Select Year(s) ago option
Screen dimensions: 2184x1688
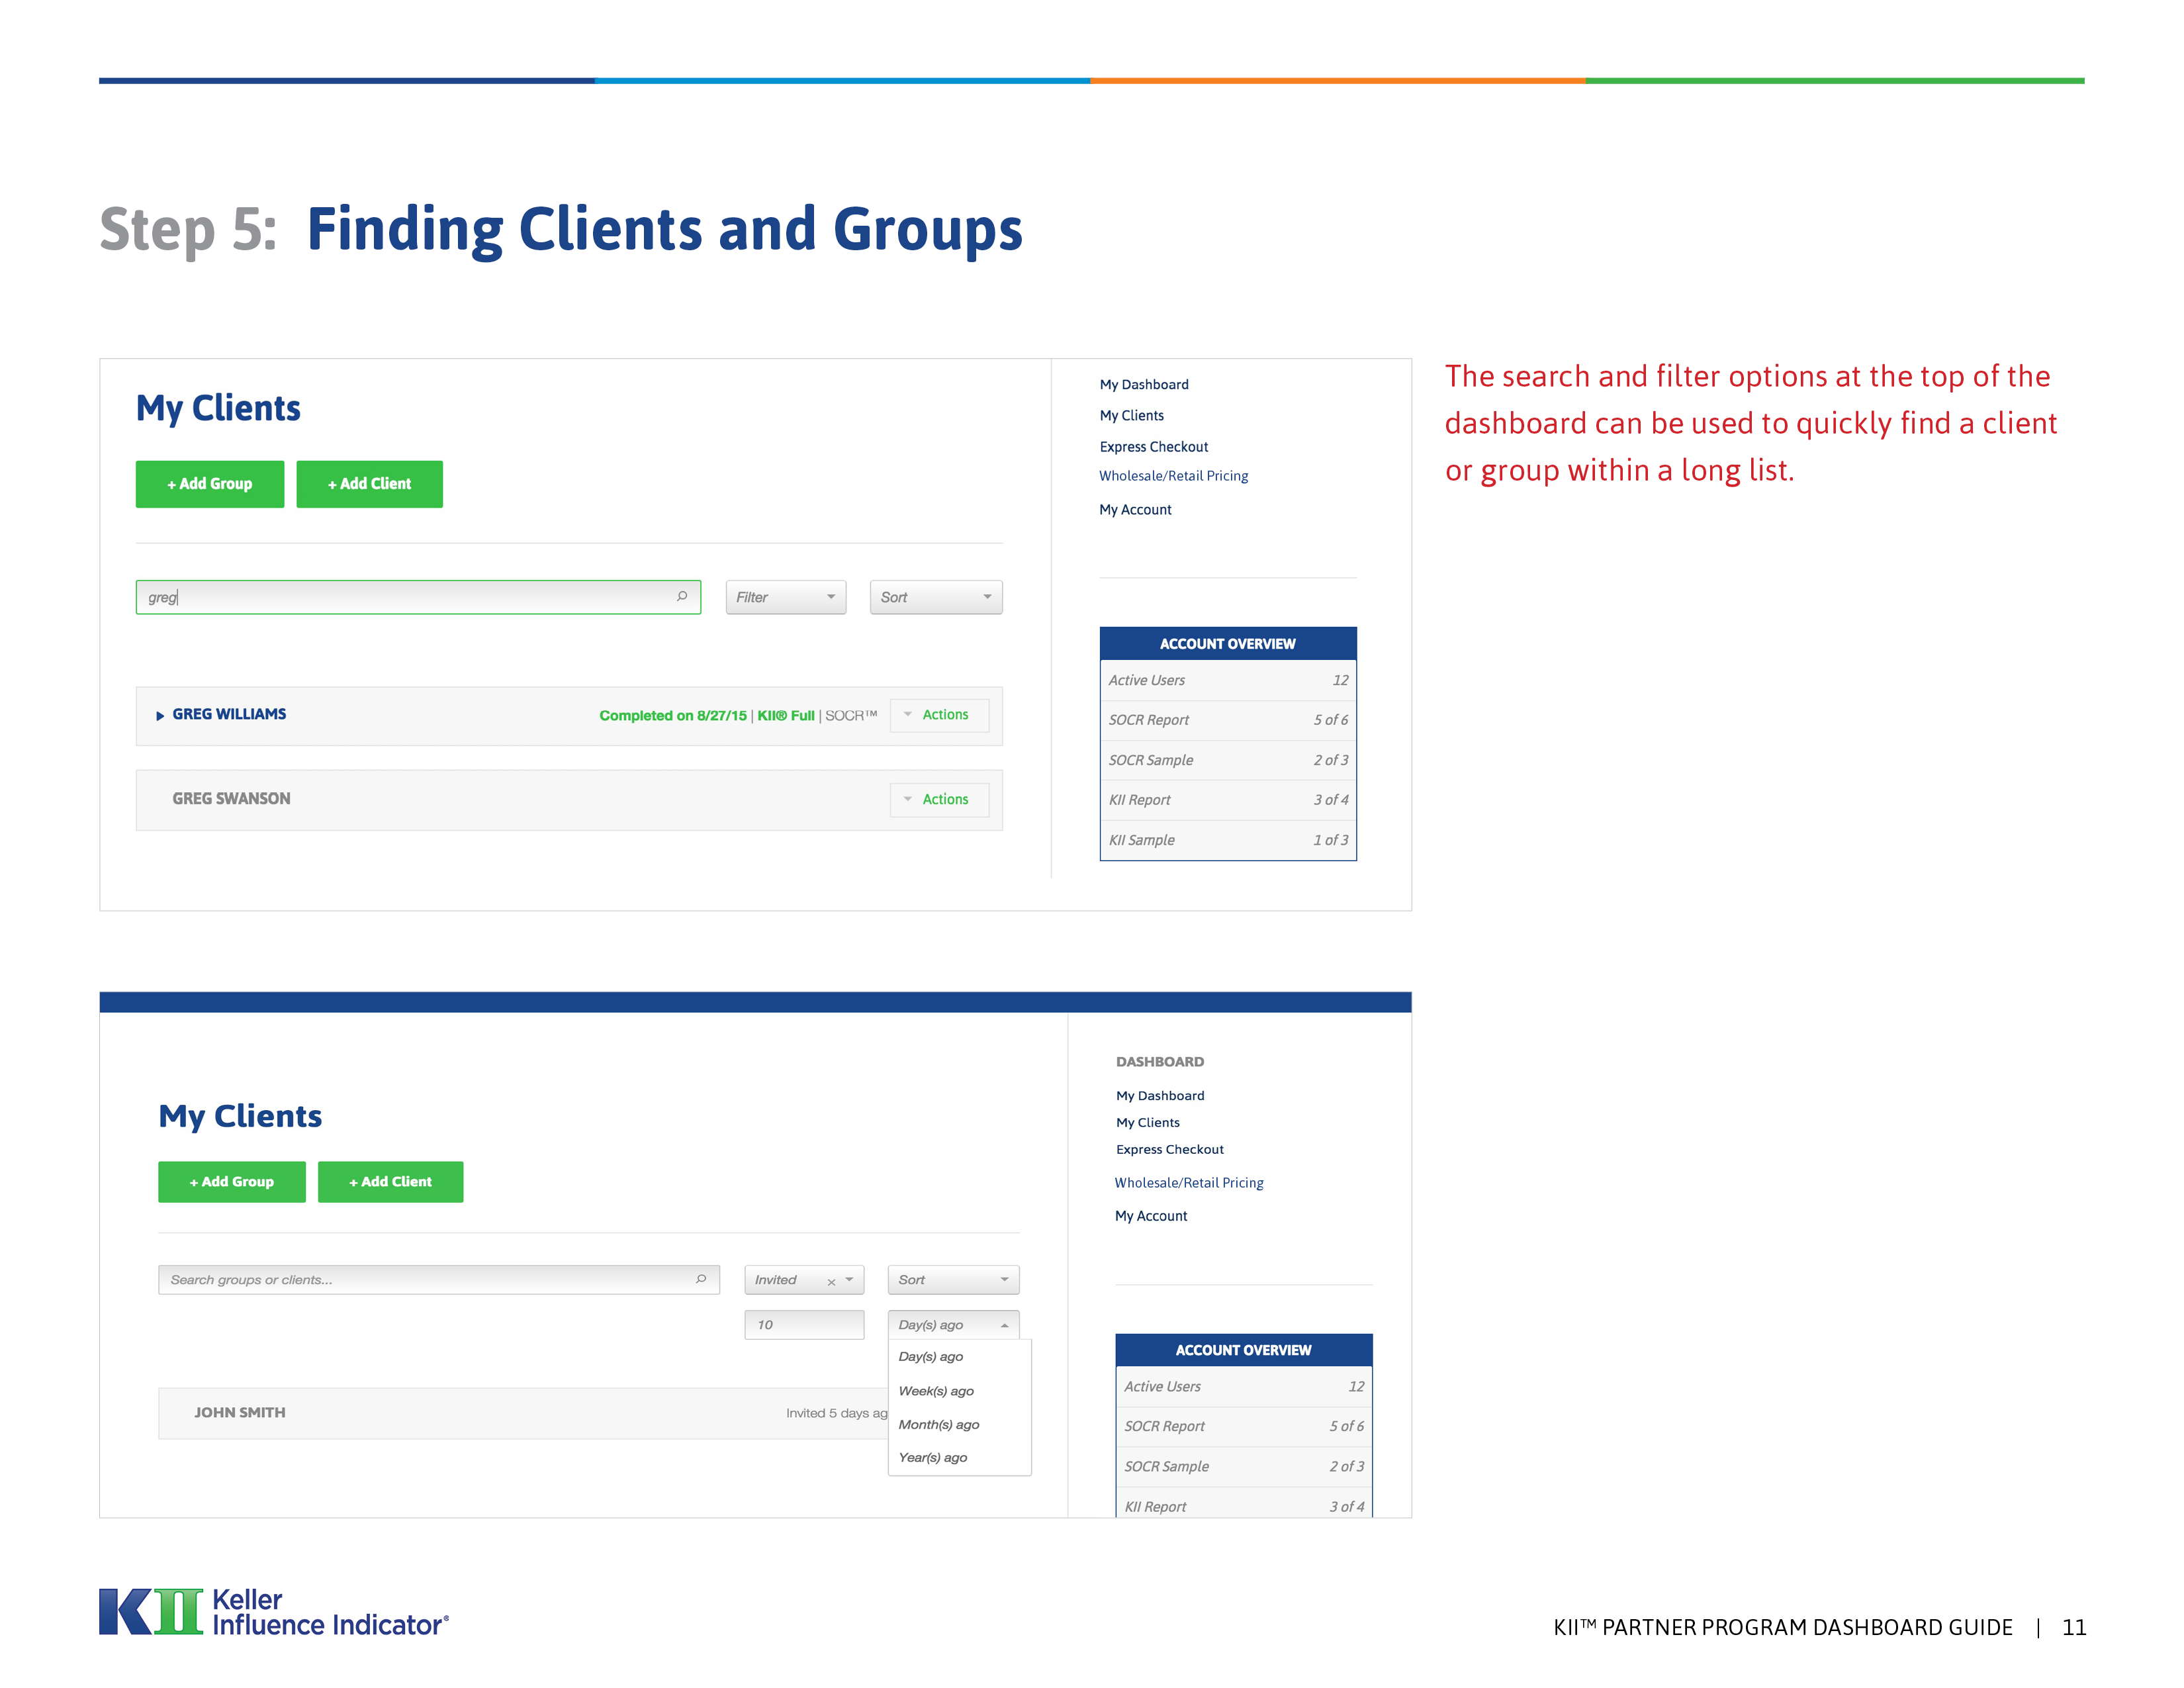(x=933, y=1458)
